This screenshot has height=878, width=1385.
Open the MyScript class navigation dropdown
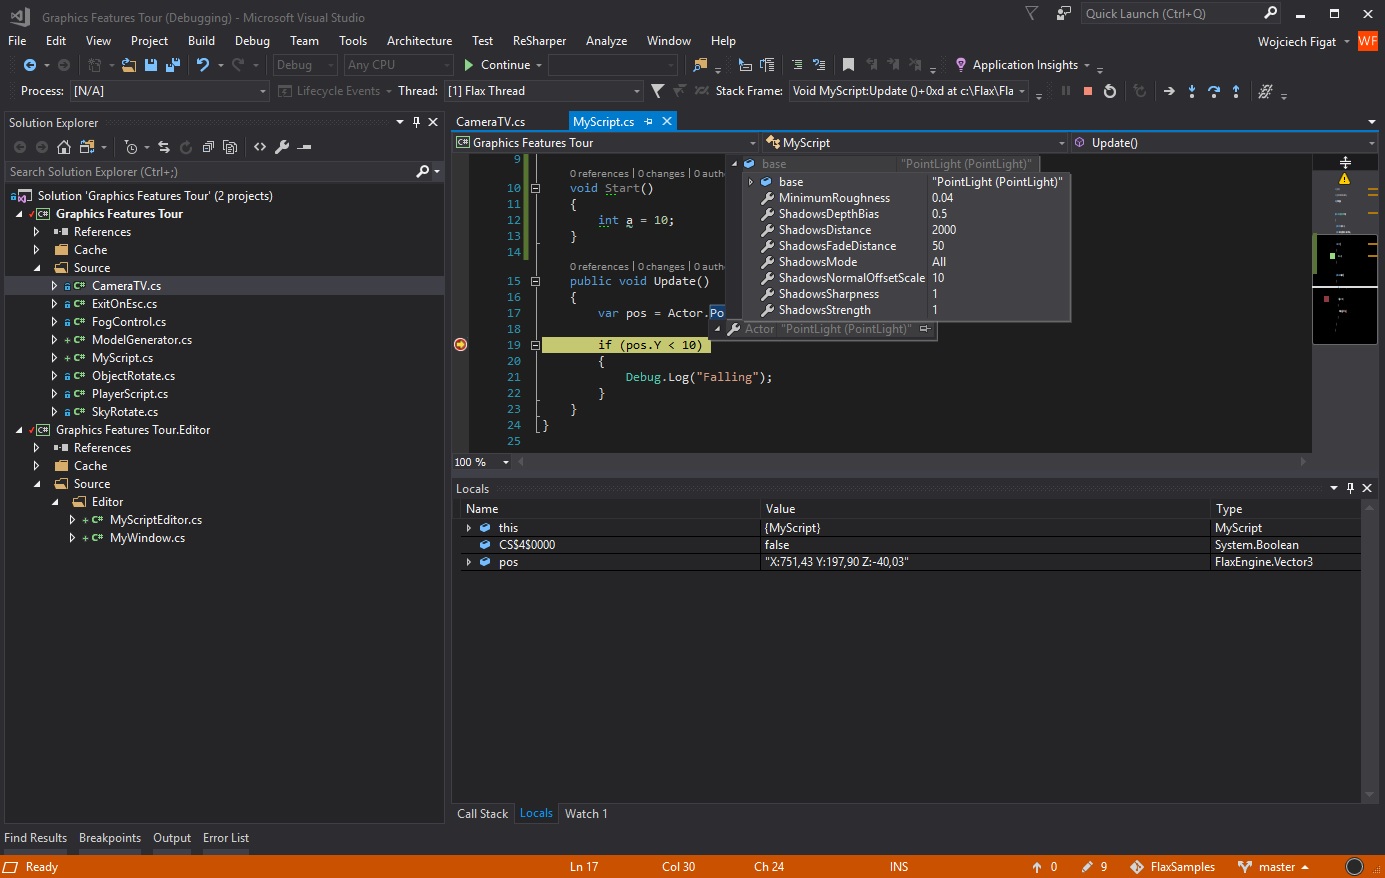pos(915,143)
